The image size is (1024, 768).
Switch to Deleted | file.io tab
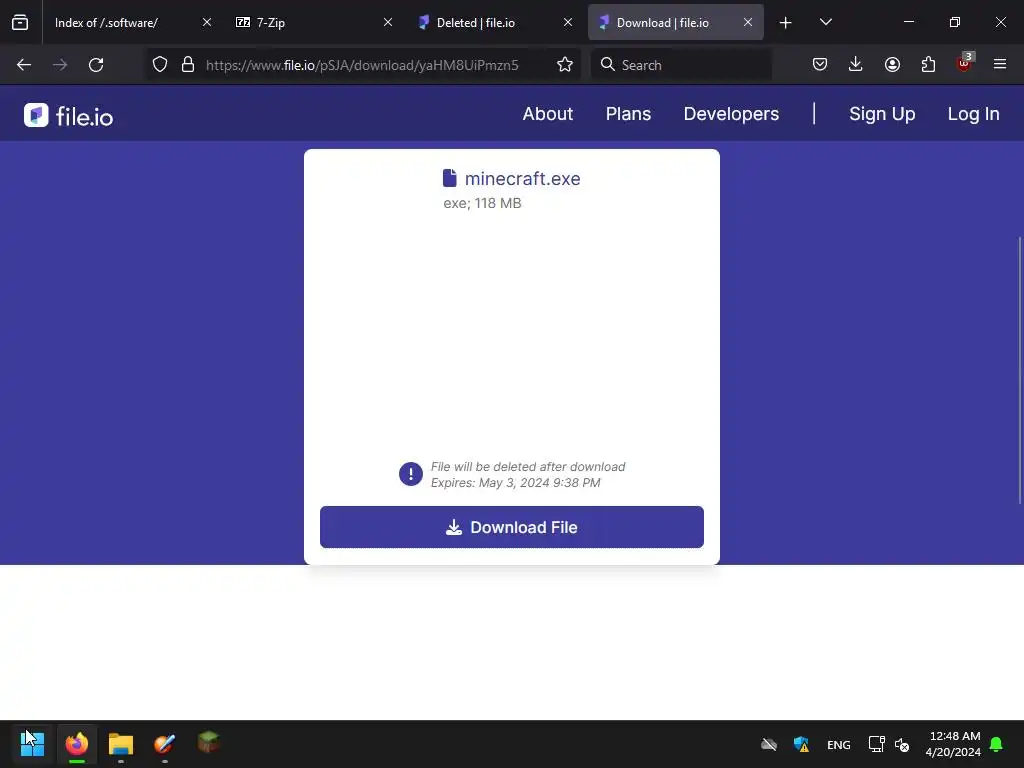click(494, 22)
